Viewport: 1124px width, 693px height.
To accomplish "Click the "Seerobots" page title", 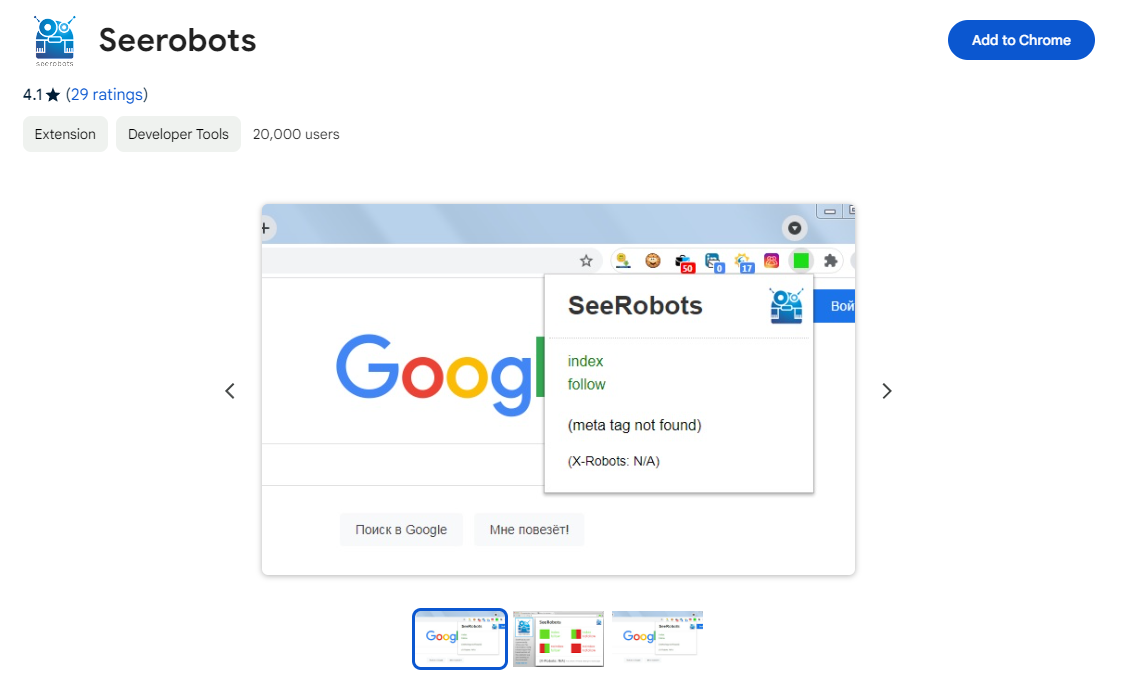I will pos(178,40).
